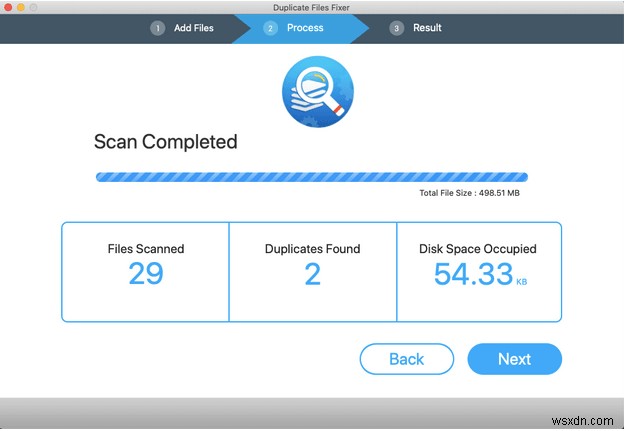Click the step 2 number badge
The height and width of the screenshot is (431, 625).
pyautogui.click(x=270, y=28)
